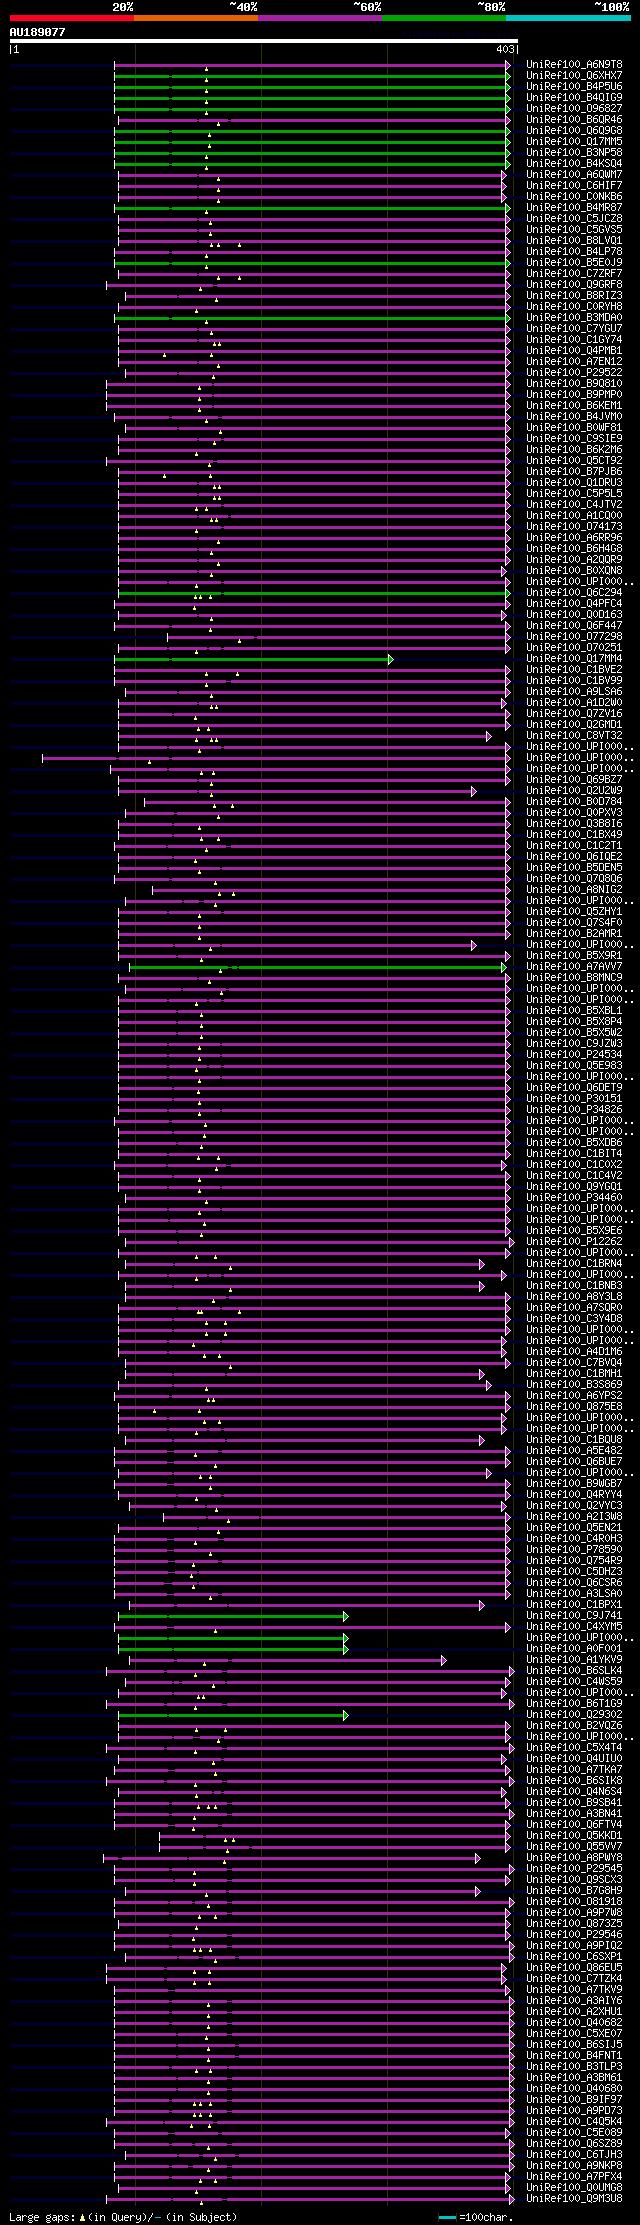
Task: Click the UniRef100_B4KSQ4 label
Action: click(574, 163)
